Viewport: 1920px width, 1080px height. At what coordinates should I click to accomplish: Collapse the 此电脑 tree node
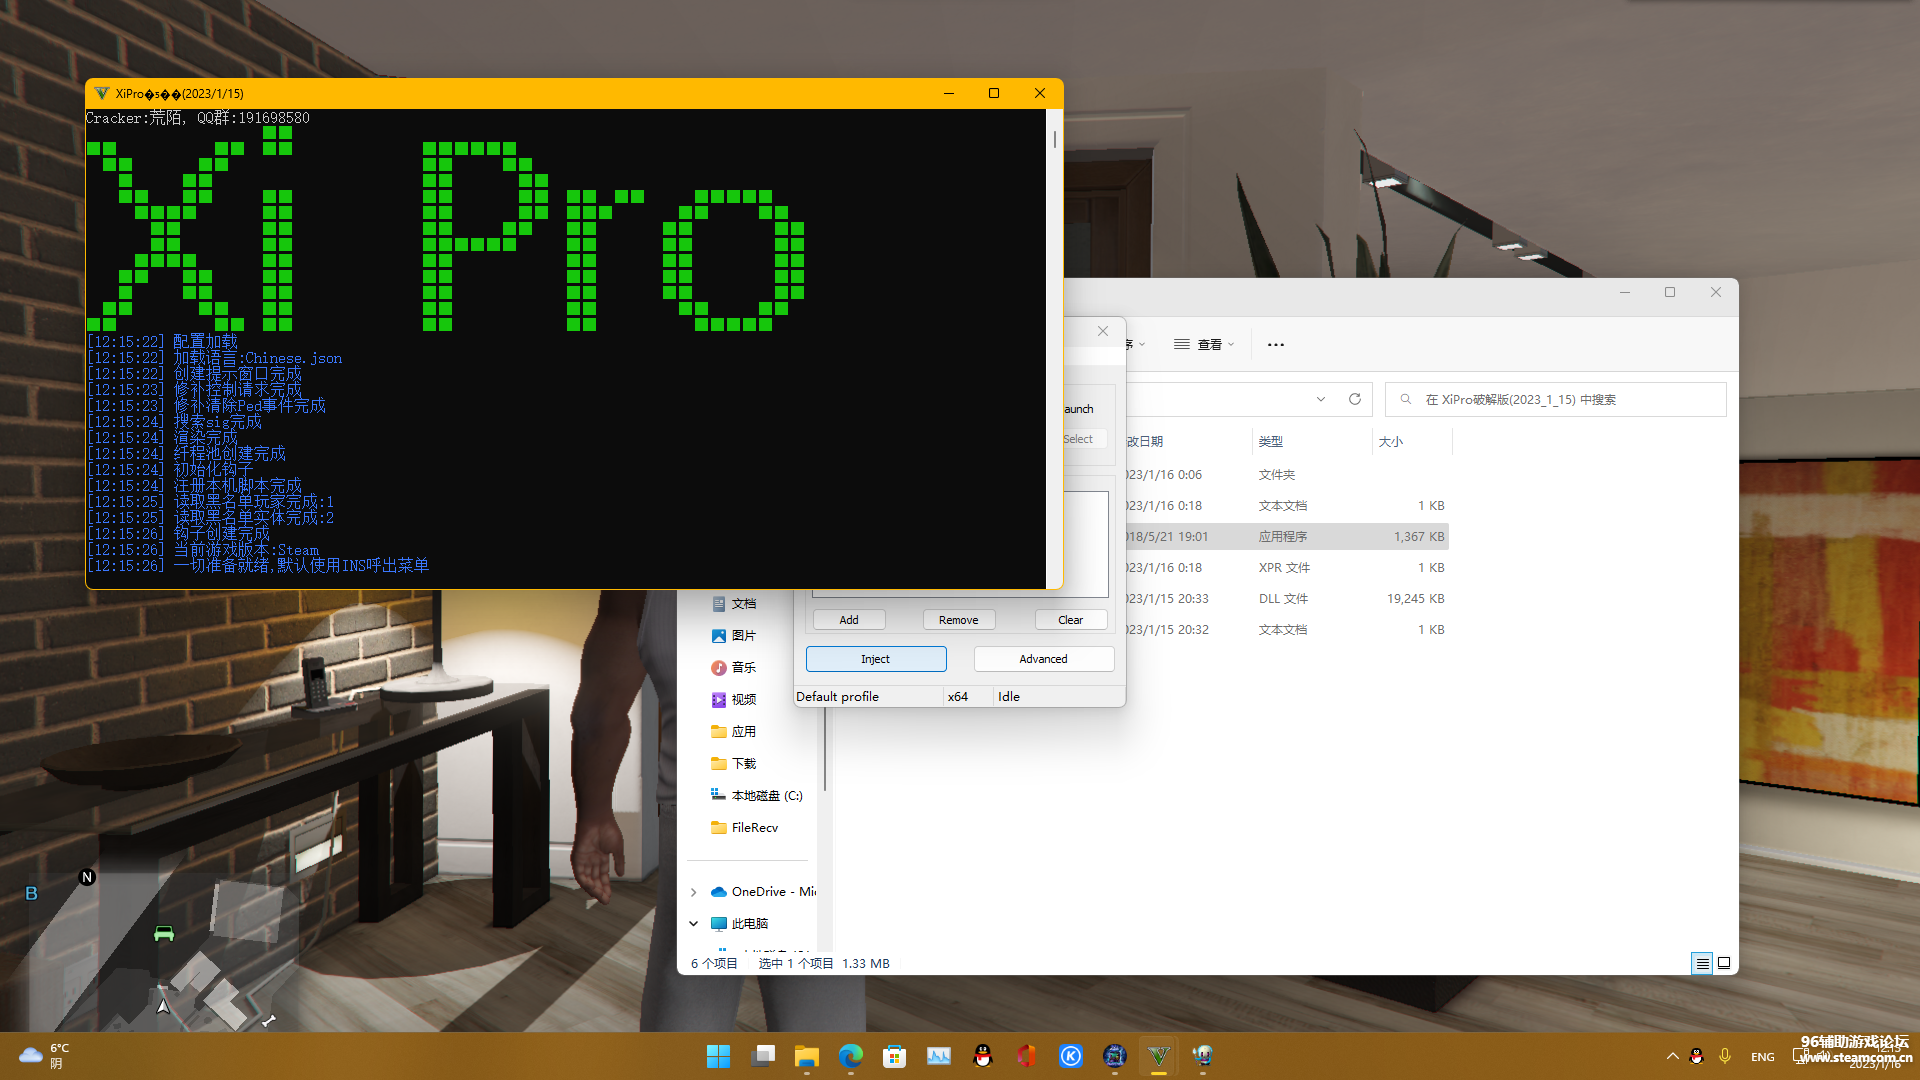coord(694,924)
